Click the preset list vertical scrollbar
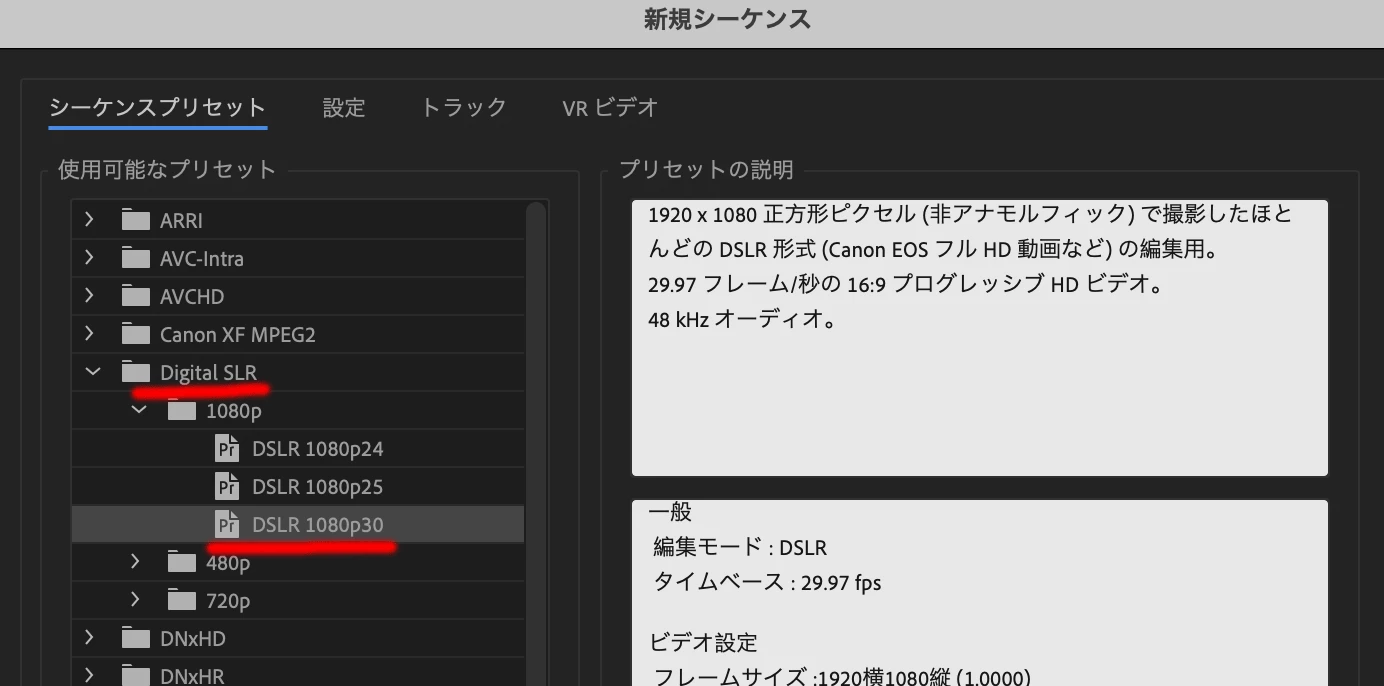Viewport: 1384px width, 686px height. pyautogui.click(x=536, y=443)
